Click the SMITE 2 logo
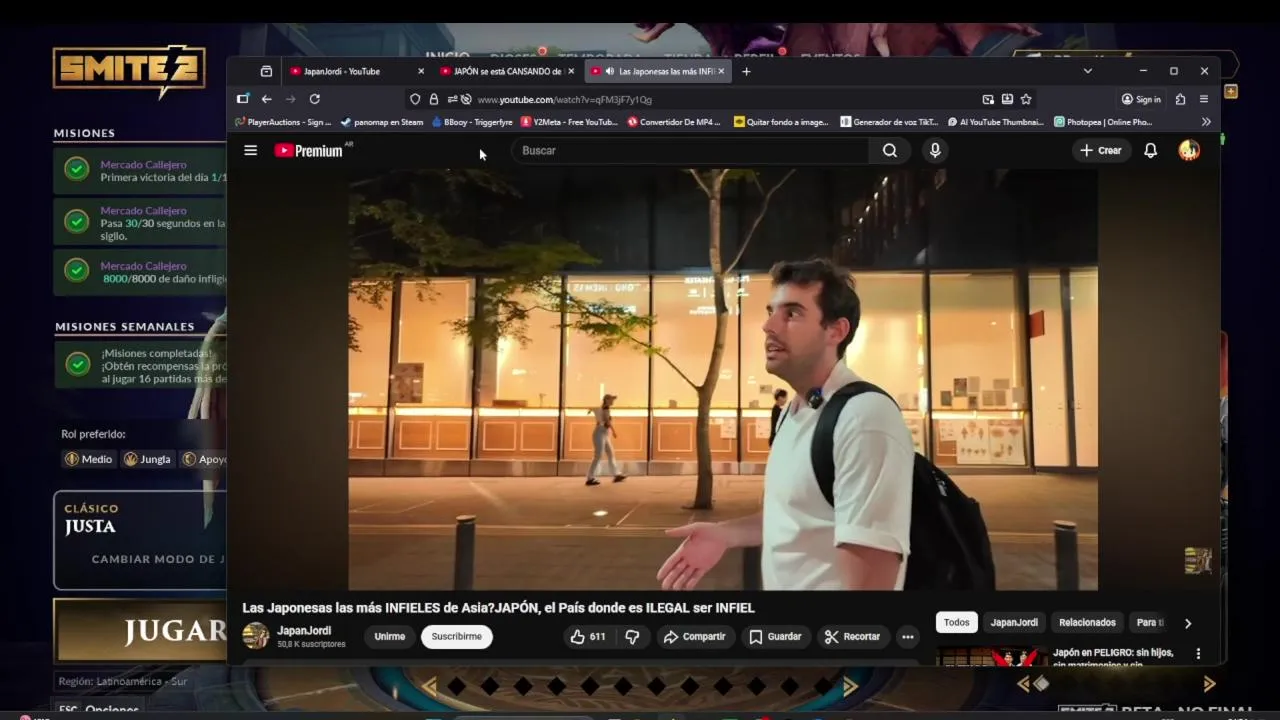The width and height of the screenshot is (1280, 720). (x=129, y=70)
